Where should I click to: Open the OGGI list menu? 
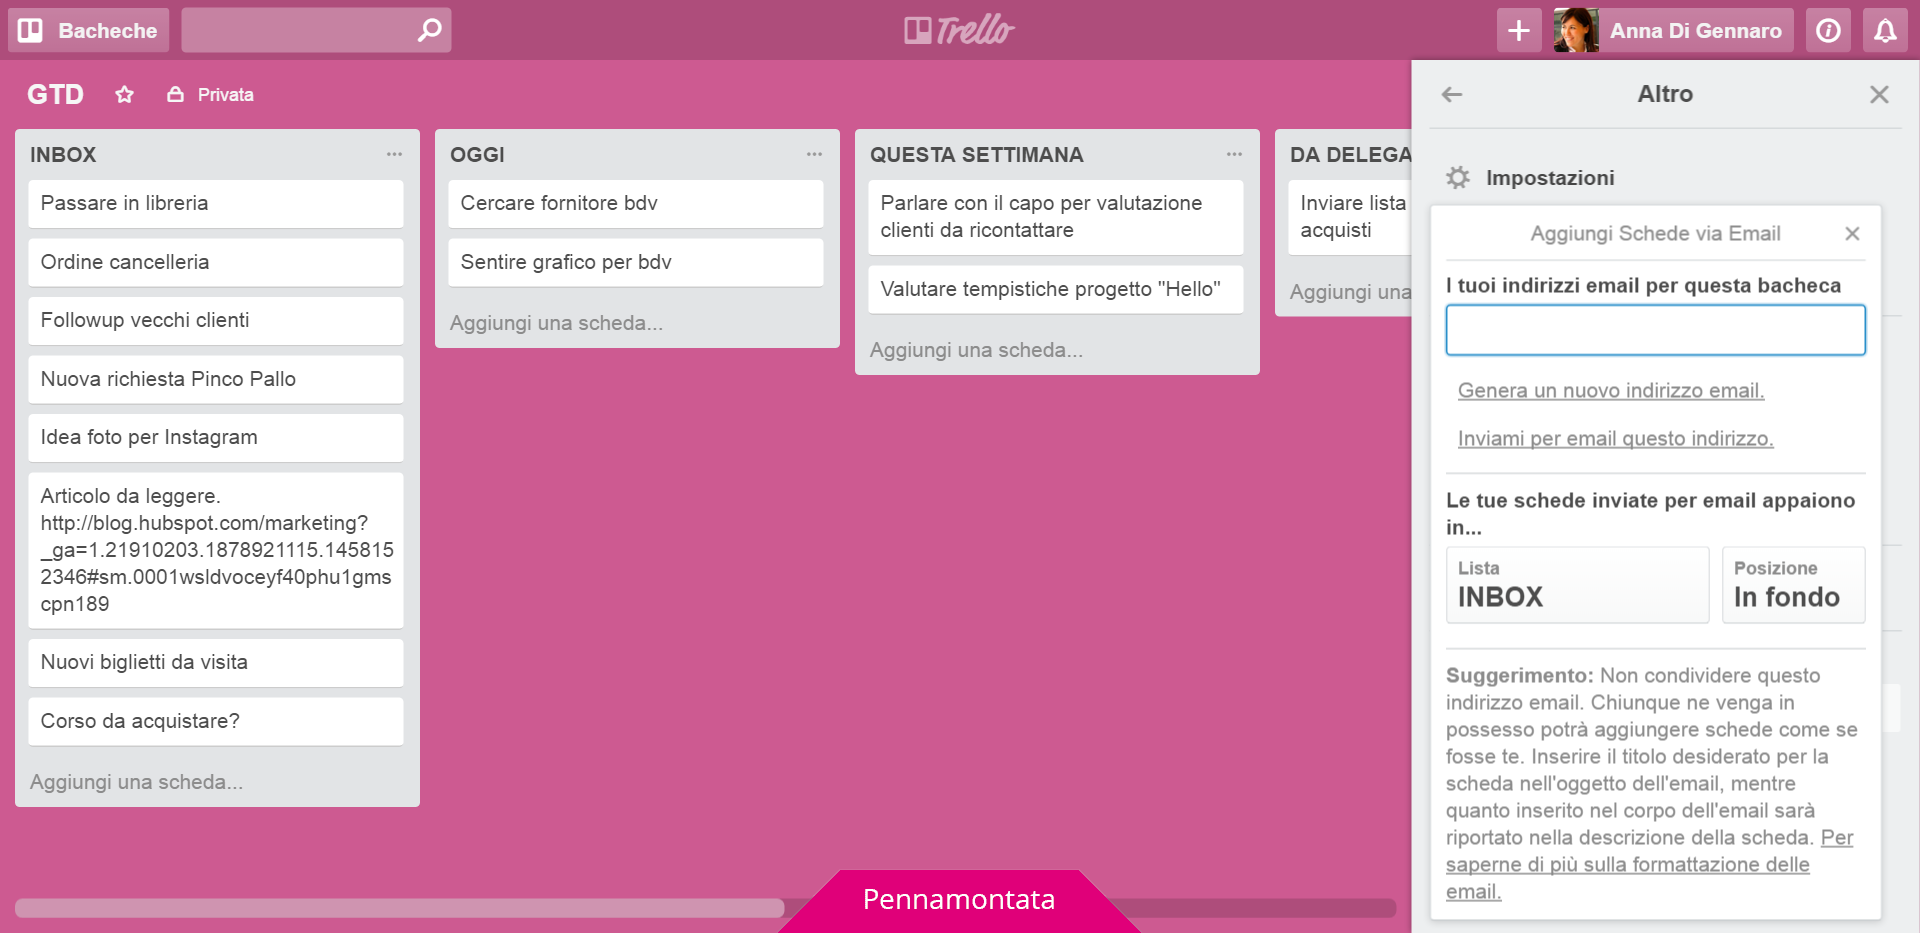coord(813,154)
